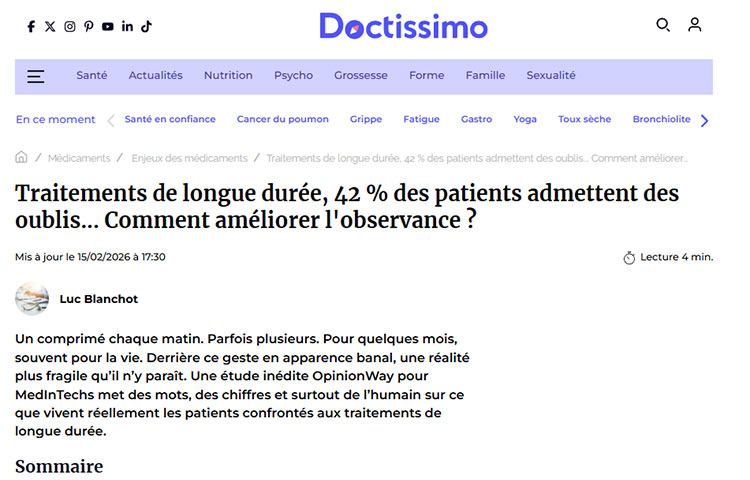The width and height of the screenshot is (750, 480).
Task: Click the Pinterest icon in header
Action: tap(89, 27)
